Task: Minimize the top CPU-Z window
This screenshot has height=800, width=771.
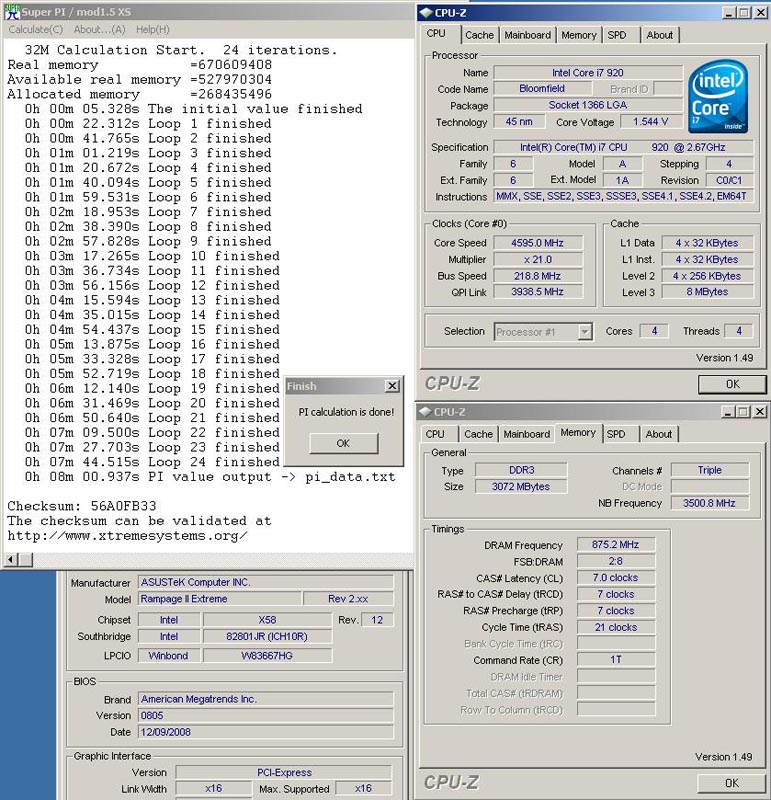Action: point(729,13)
